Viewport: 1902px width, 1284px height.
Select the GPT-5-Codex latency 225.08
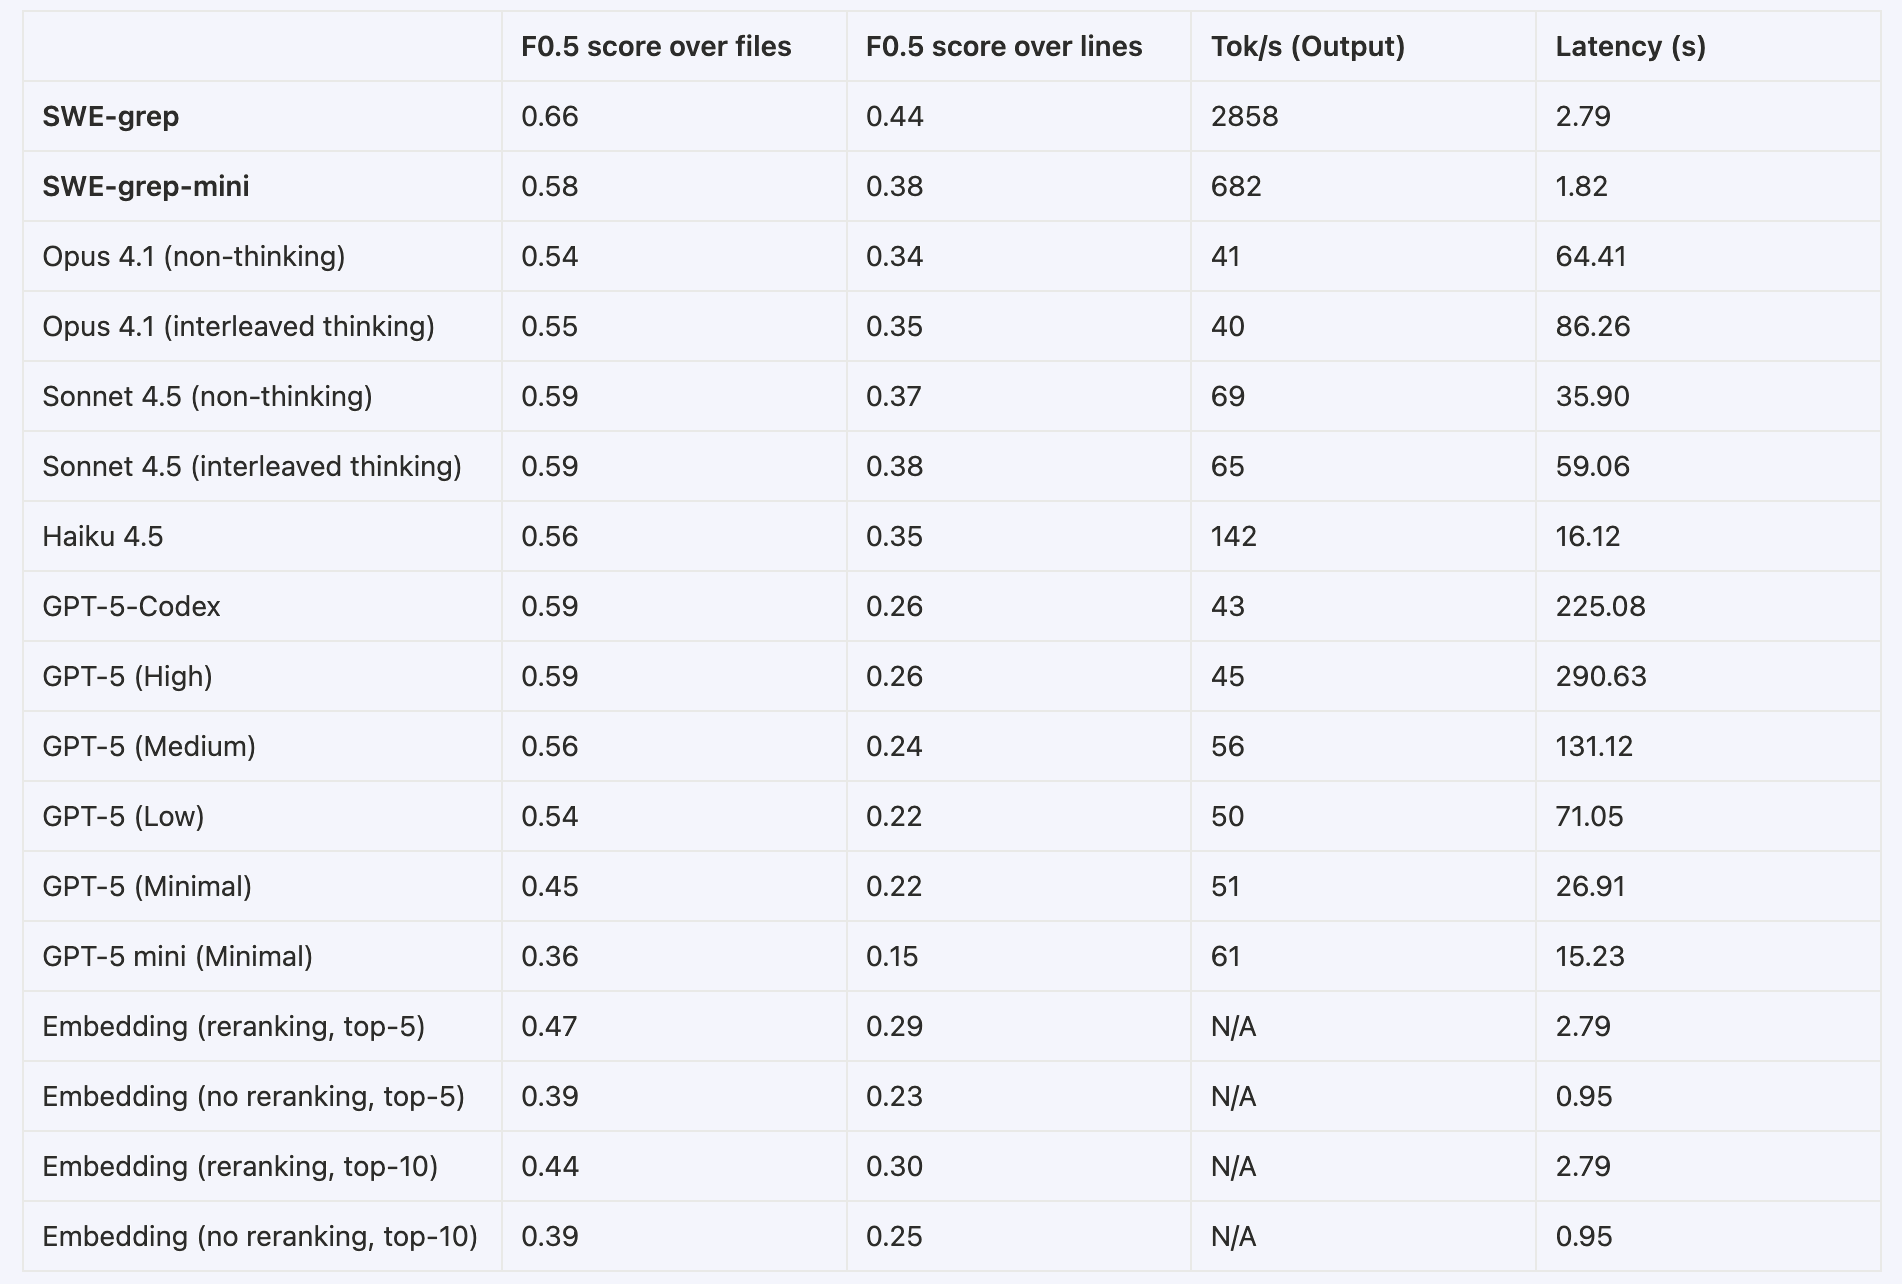tap(1600, 607)
